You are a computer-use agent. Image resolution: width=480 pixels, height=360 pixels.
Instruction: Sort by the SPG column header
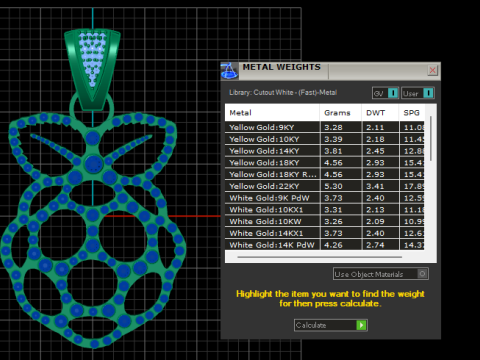coord(412,113)
